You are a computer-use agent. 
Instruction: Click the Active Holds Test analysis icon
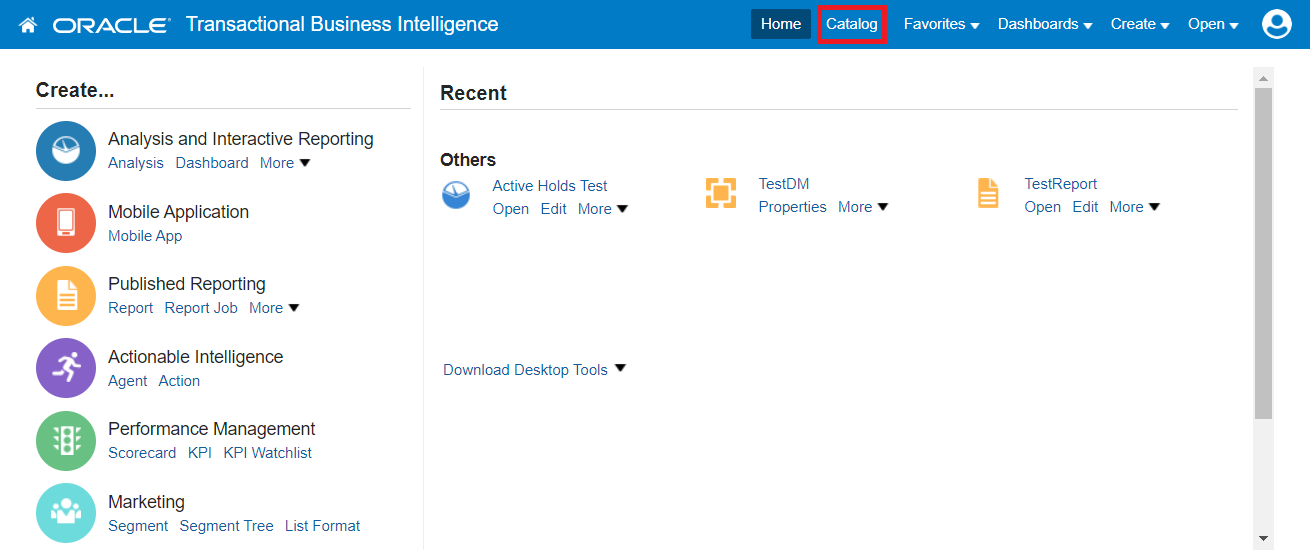tap(456, 195)
